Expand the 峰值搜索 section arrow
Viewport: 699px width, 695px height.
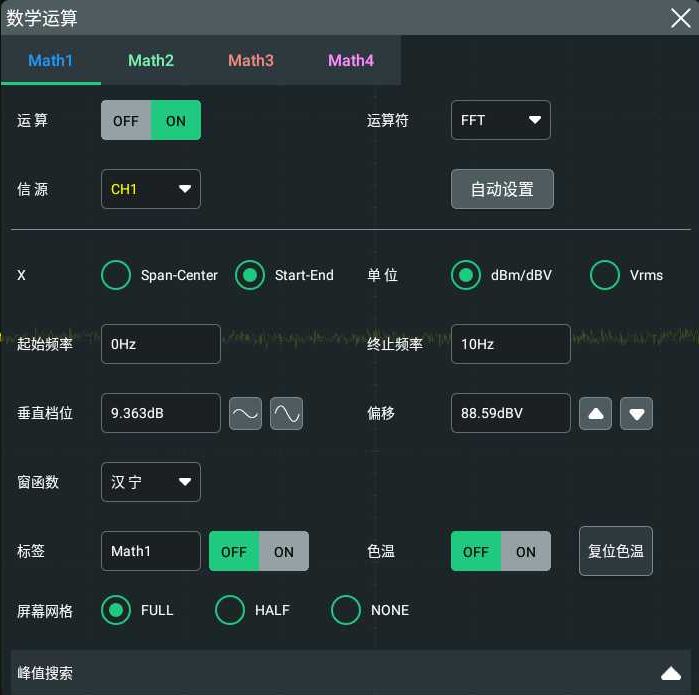671,674
